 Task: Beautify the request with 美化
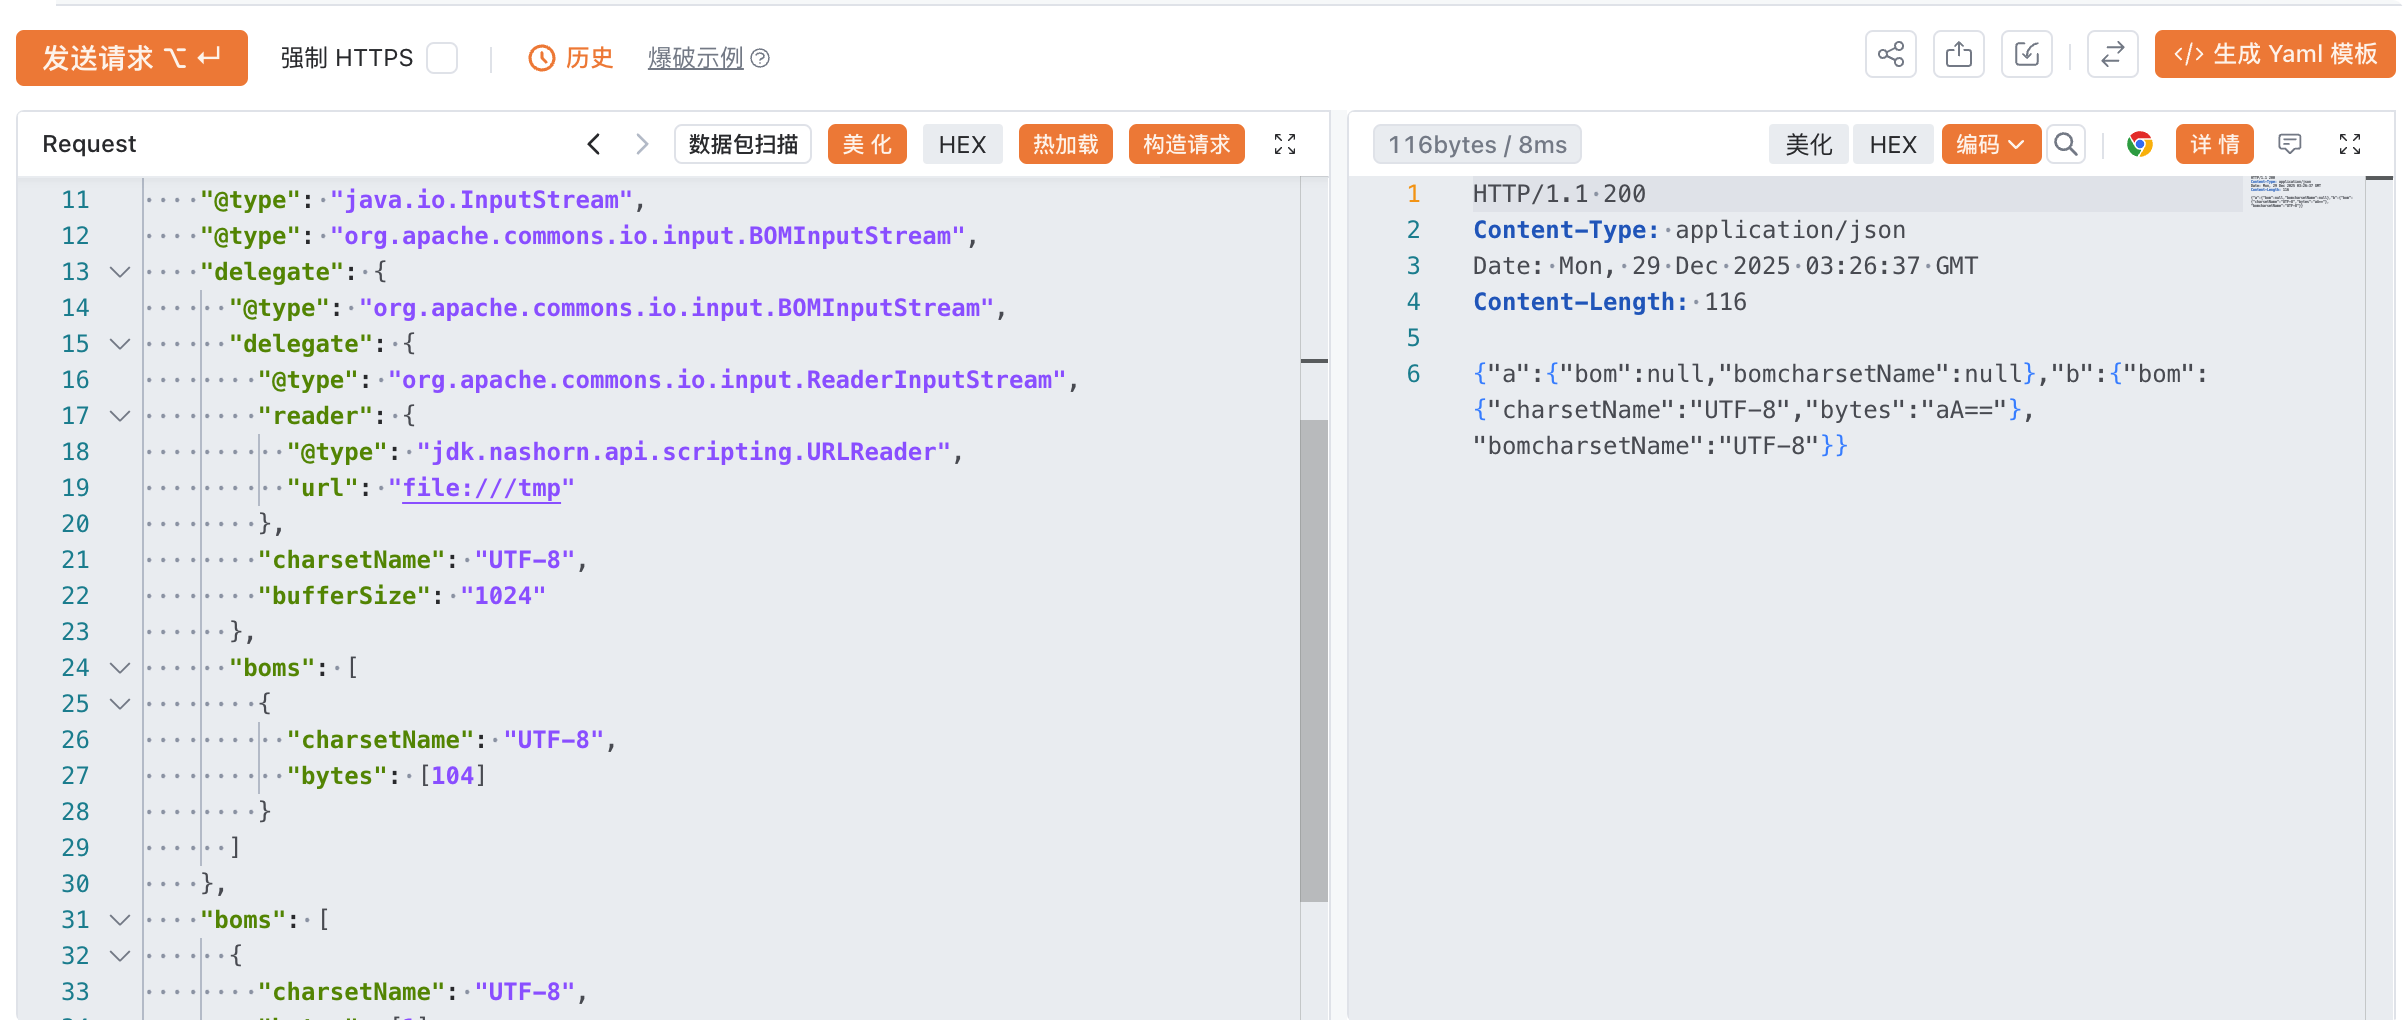click(867, 144)
